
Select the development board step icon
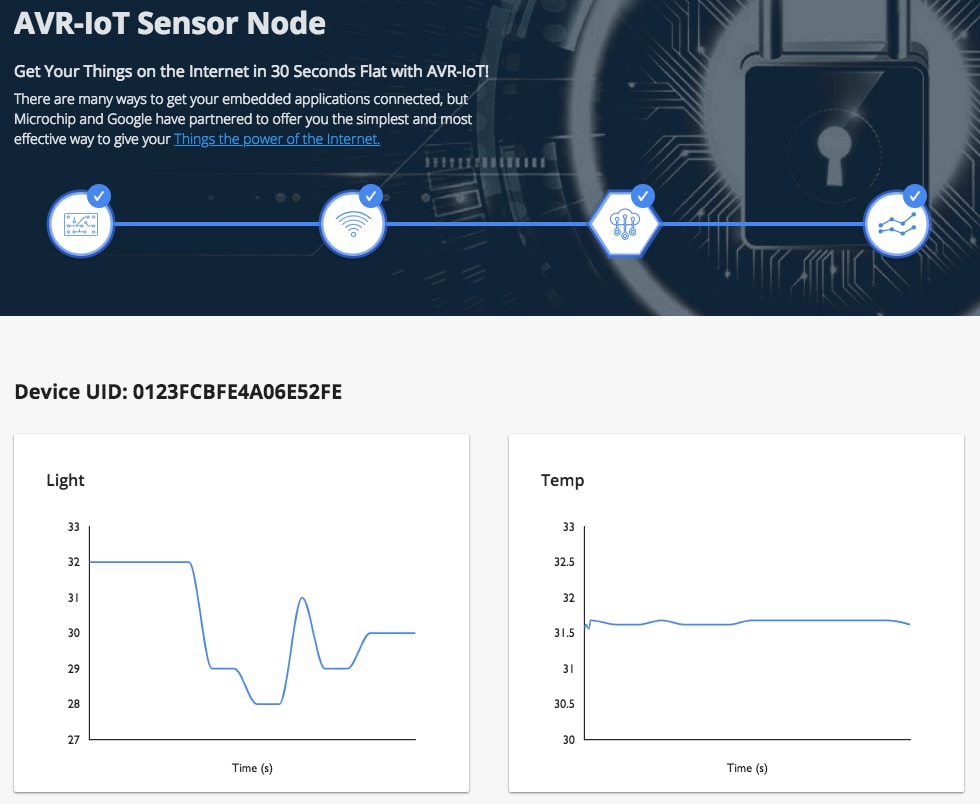(80, 222)
